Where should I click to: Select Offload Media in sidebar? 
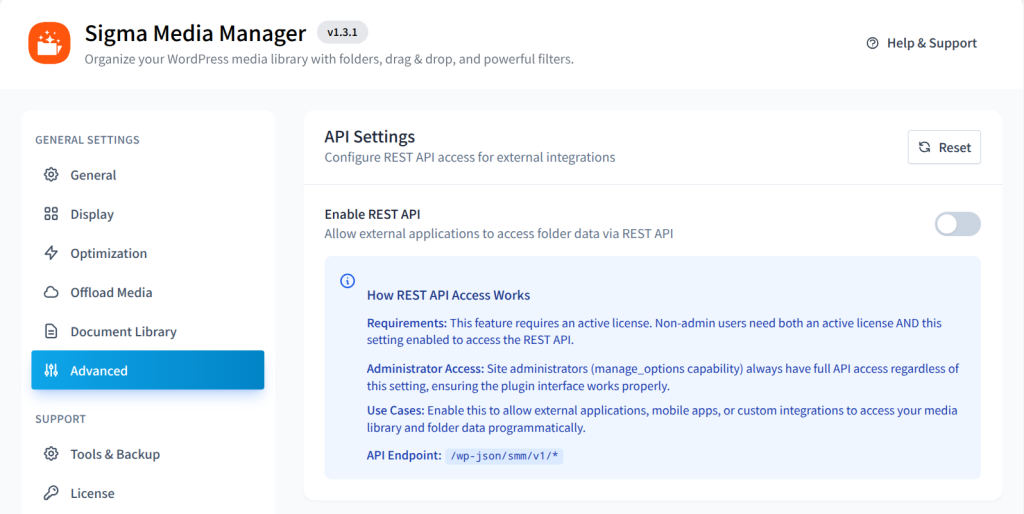pos(148,292)
